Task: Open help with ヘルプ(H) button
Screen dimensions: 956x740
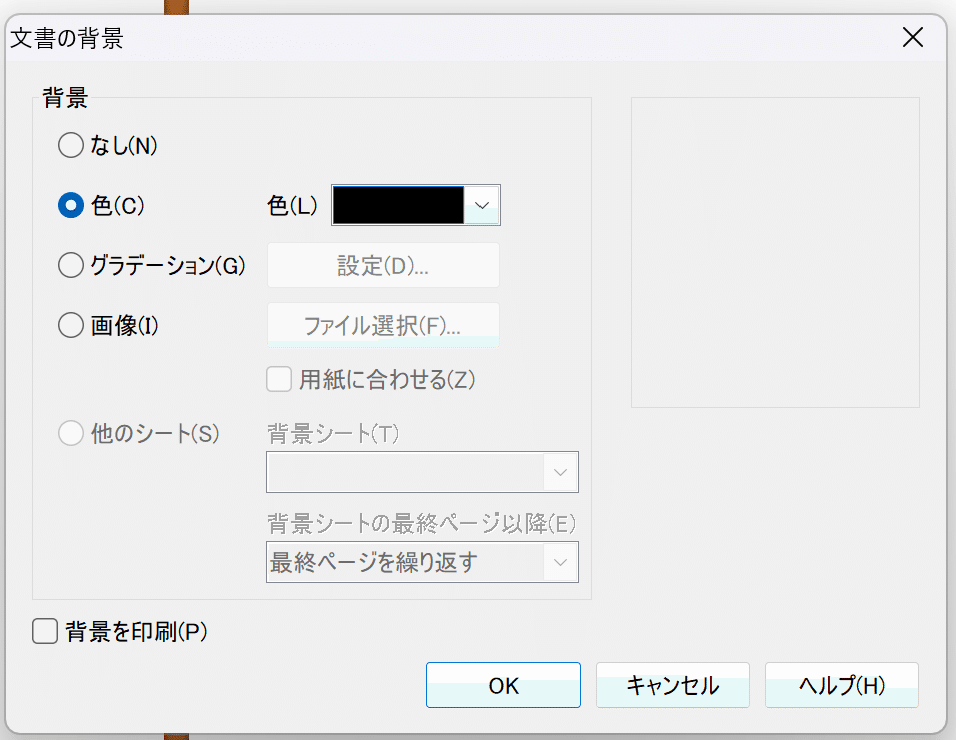Action: [841, 685]
